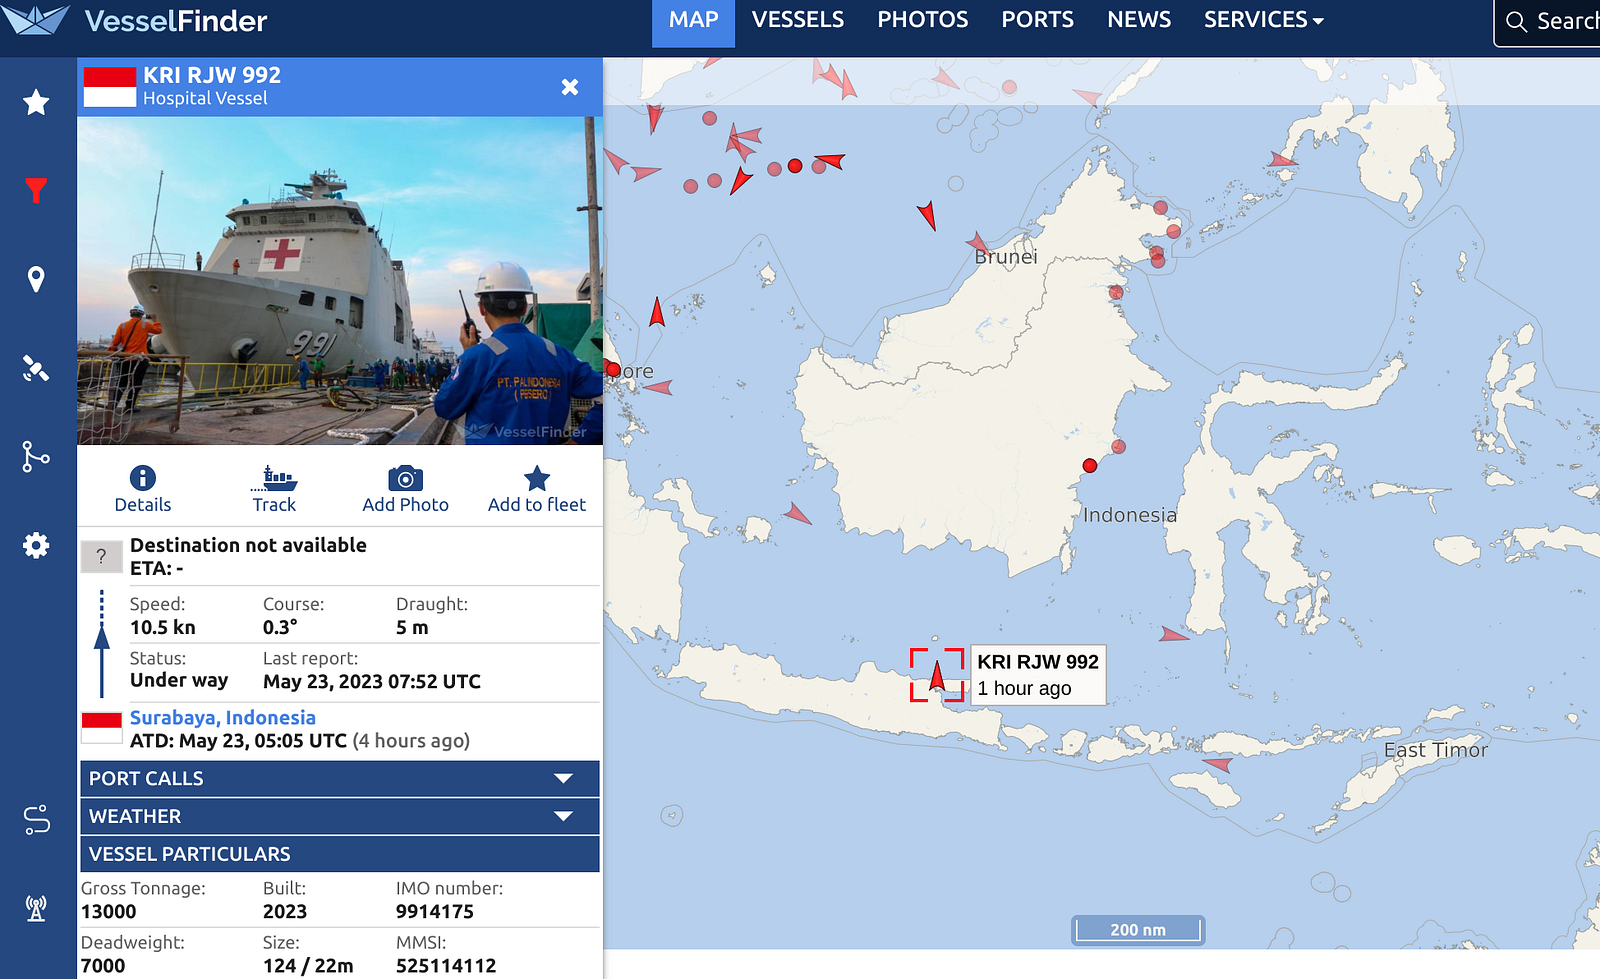Screen dimensions: 1600x979
Task: Toggle the VESSEL PARTICULARS section header
Action: [x=340, y=854]
